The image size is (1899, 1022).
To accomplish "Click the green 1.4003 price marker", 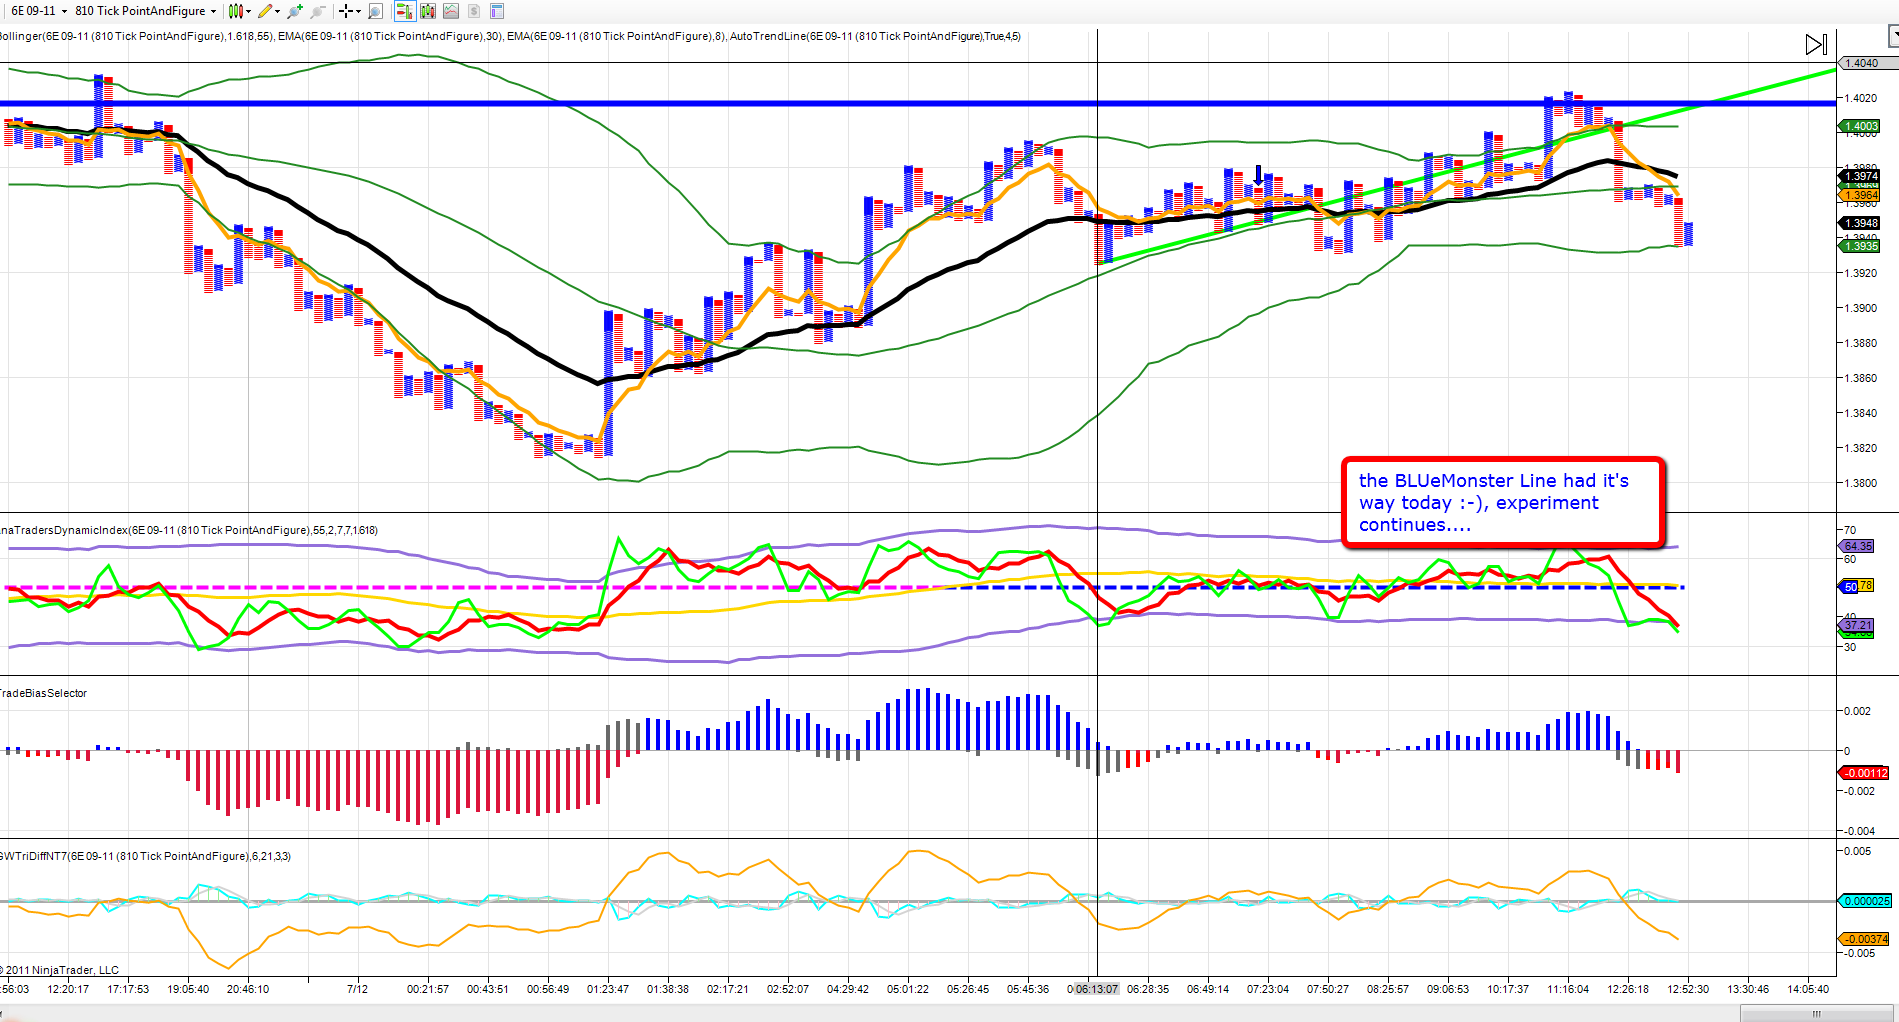I will pos(1860,126).
